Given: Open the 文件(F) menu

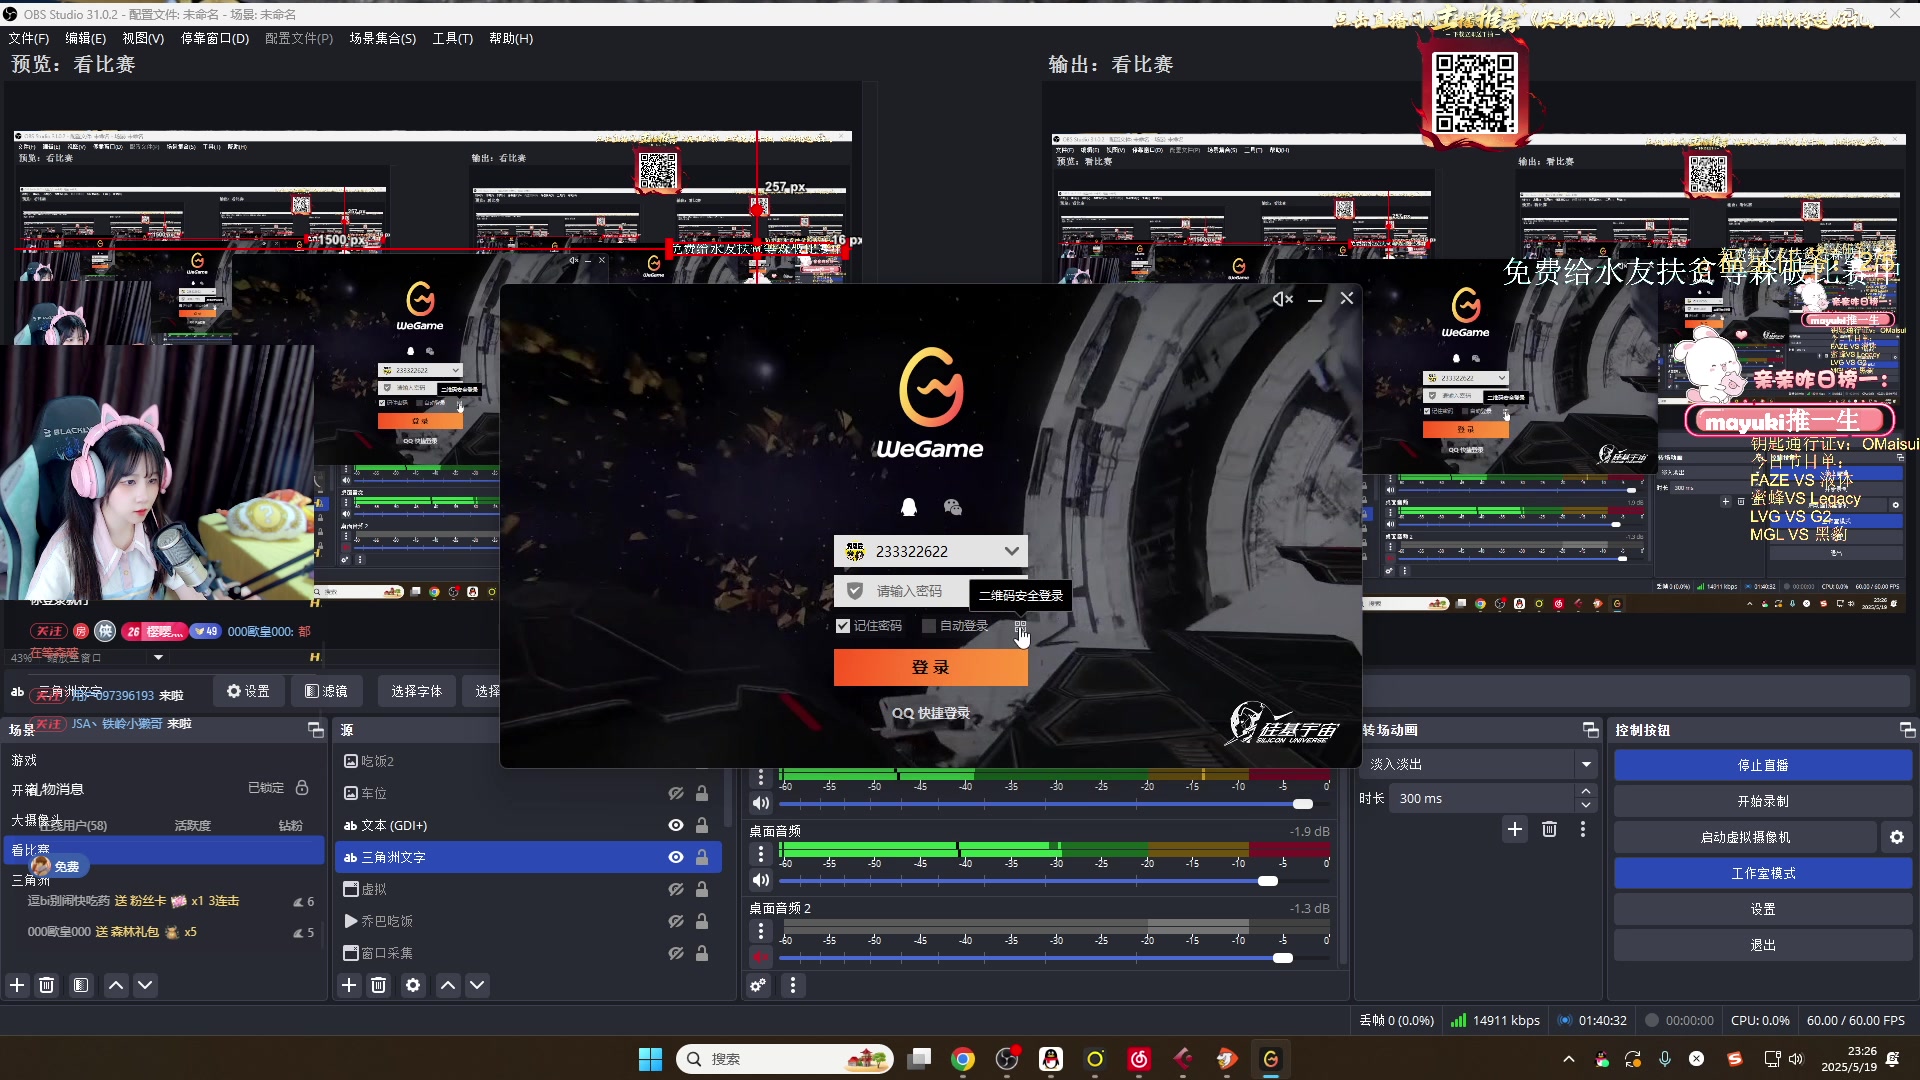Looking at the screenshot, I should pyautogui.click(x=29, y=38).
